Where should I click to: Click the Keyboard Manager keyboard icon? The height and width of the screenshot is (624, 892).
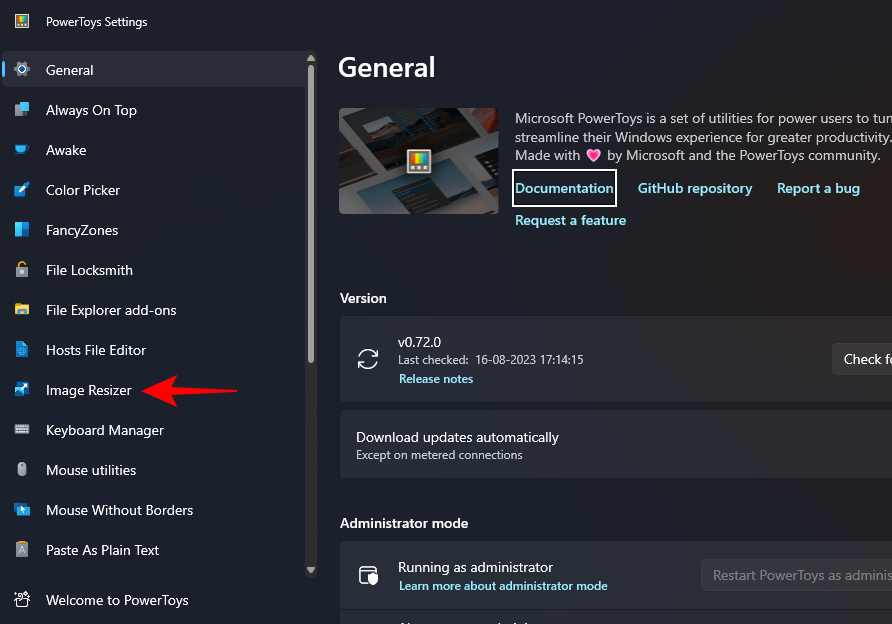point(22,430)
